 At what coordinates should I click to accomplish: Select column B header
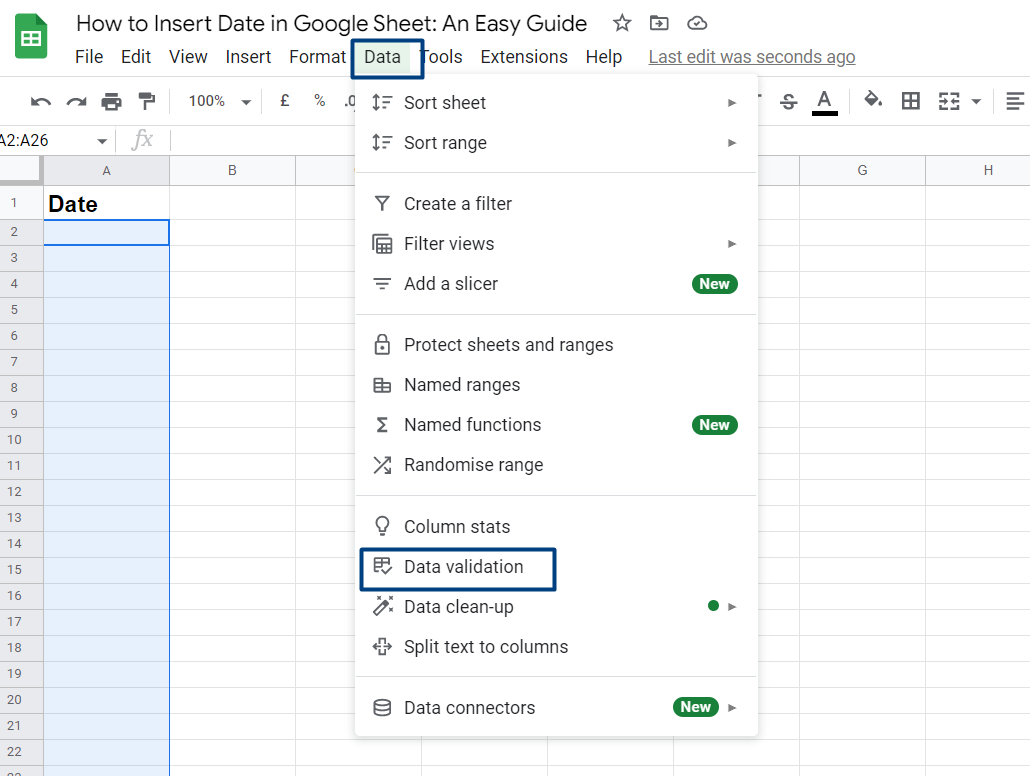[232, 171]
